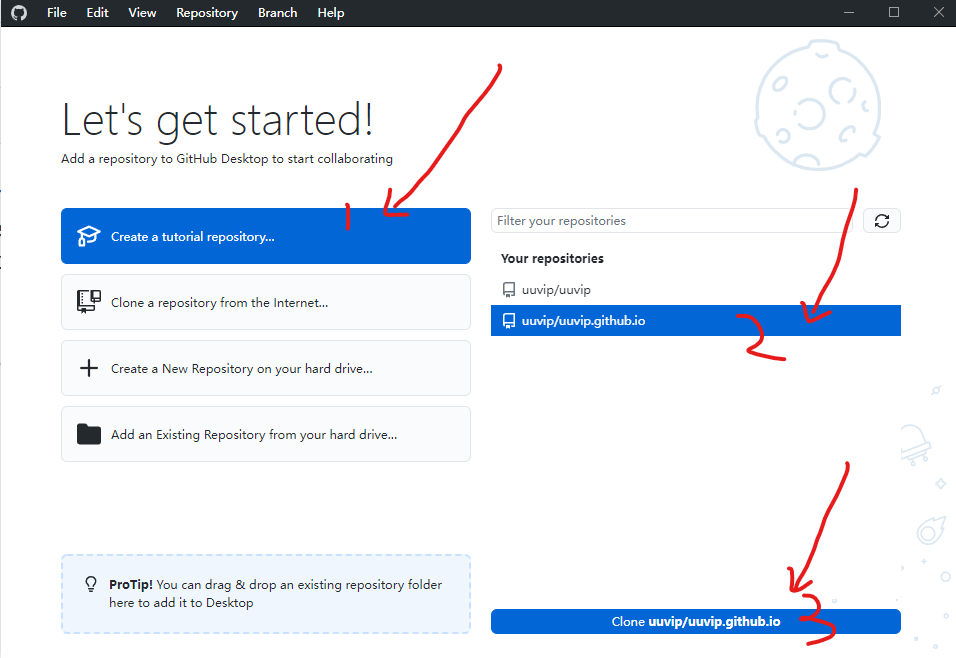956x658 pixels.
Task: Click the repo icon beside uuvip/uuvip.github.io
Action: tap(508, 321)
